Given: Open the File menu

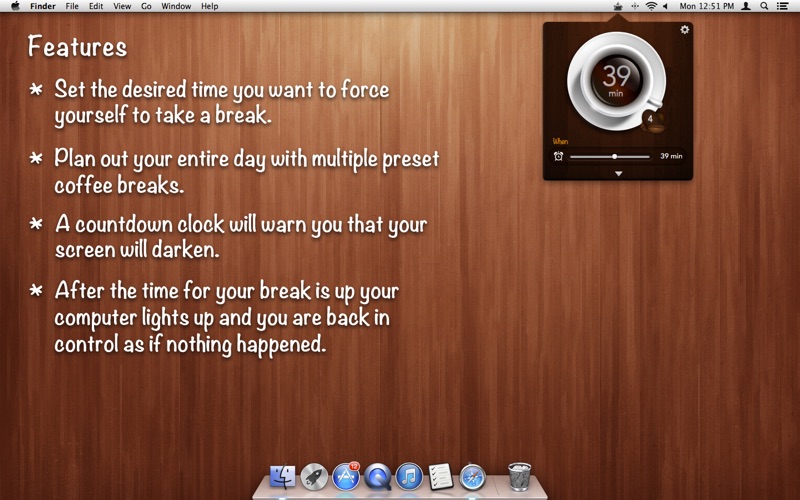Looking at the screenshot, I should coord(72,6).
